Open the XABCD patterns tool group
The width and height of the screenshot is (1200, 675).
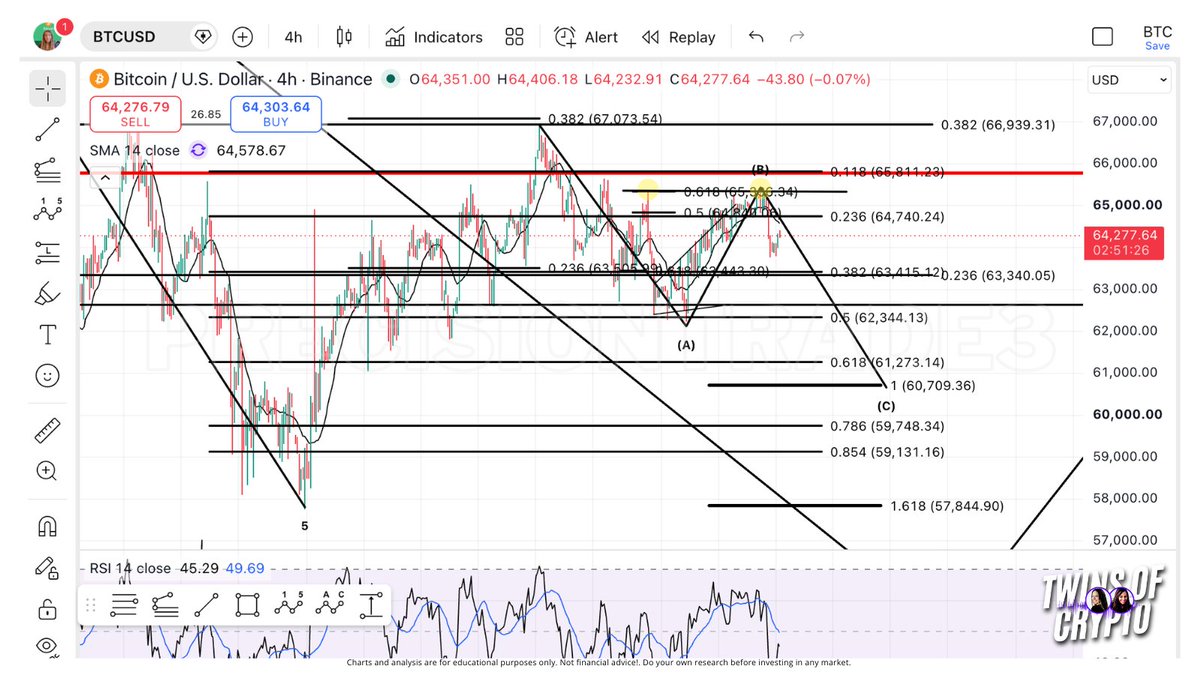point(47,211)
